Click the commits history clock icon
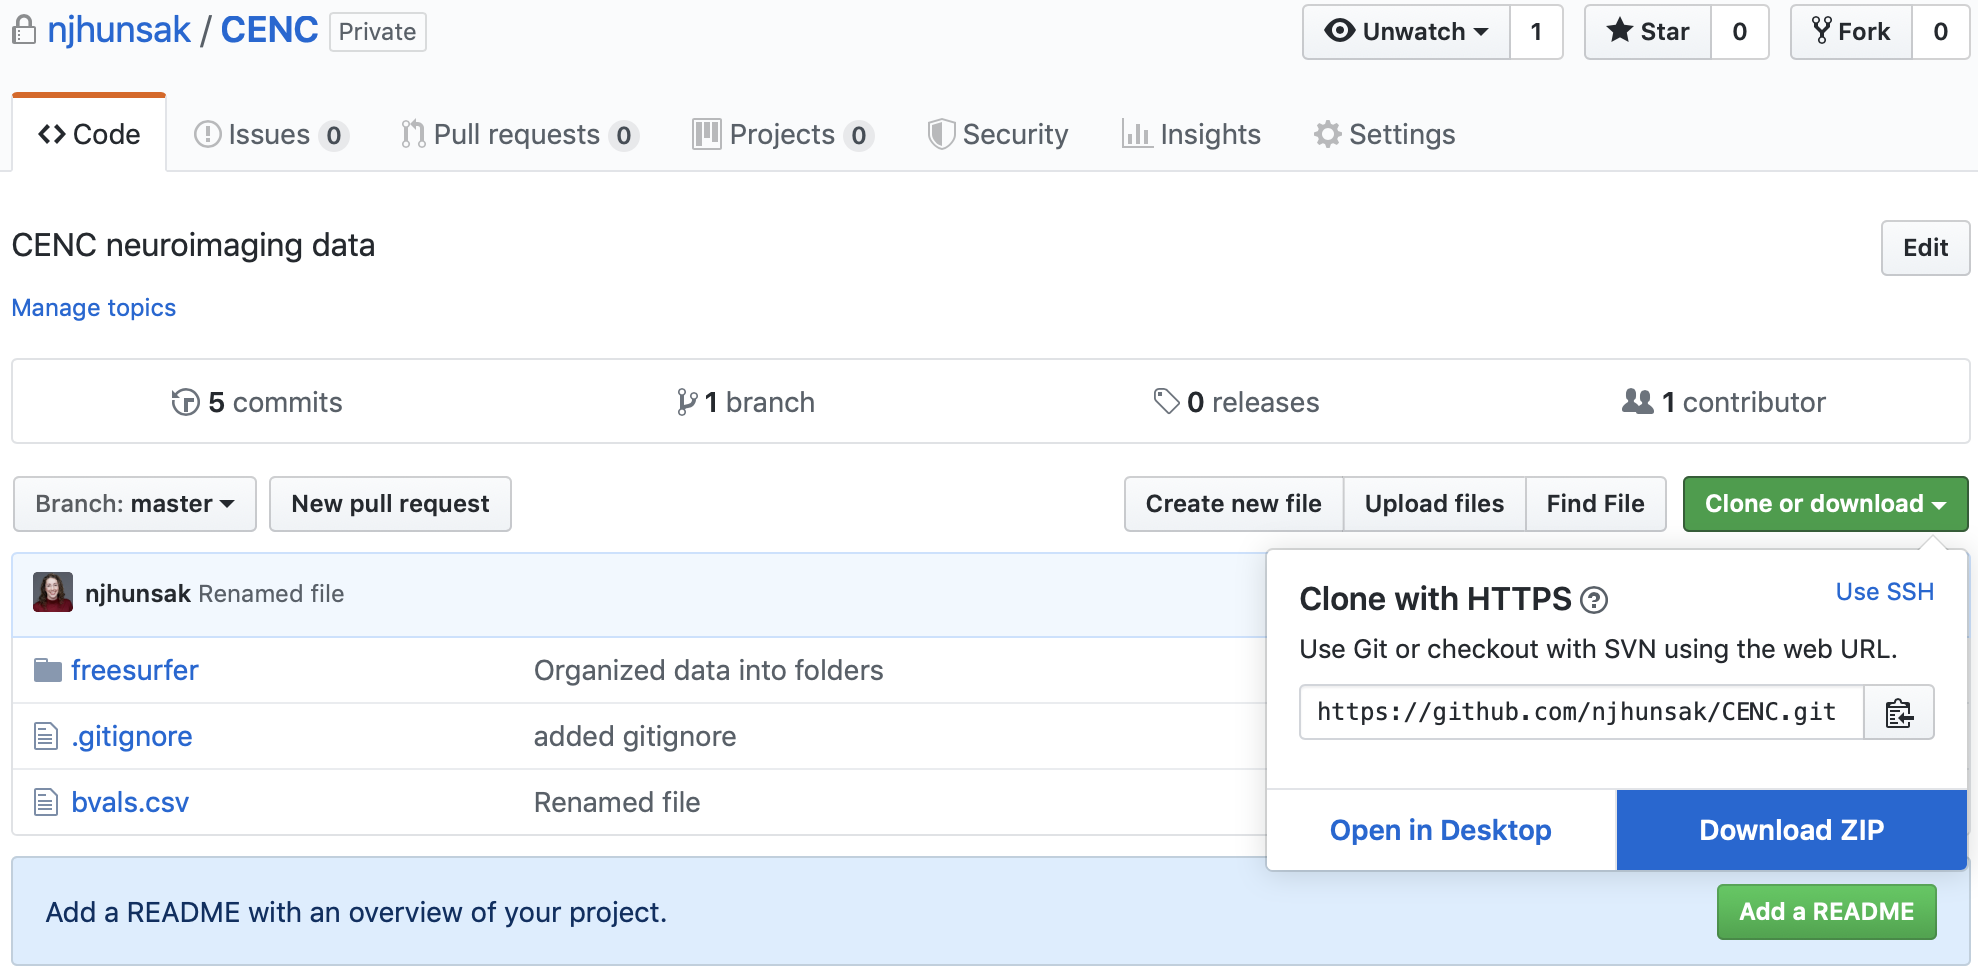1978x974 pixels. [x=185, y=402]
